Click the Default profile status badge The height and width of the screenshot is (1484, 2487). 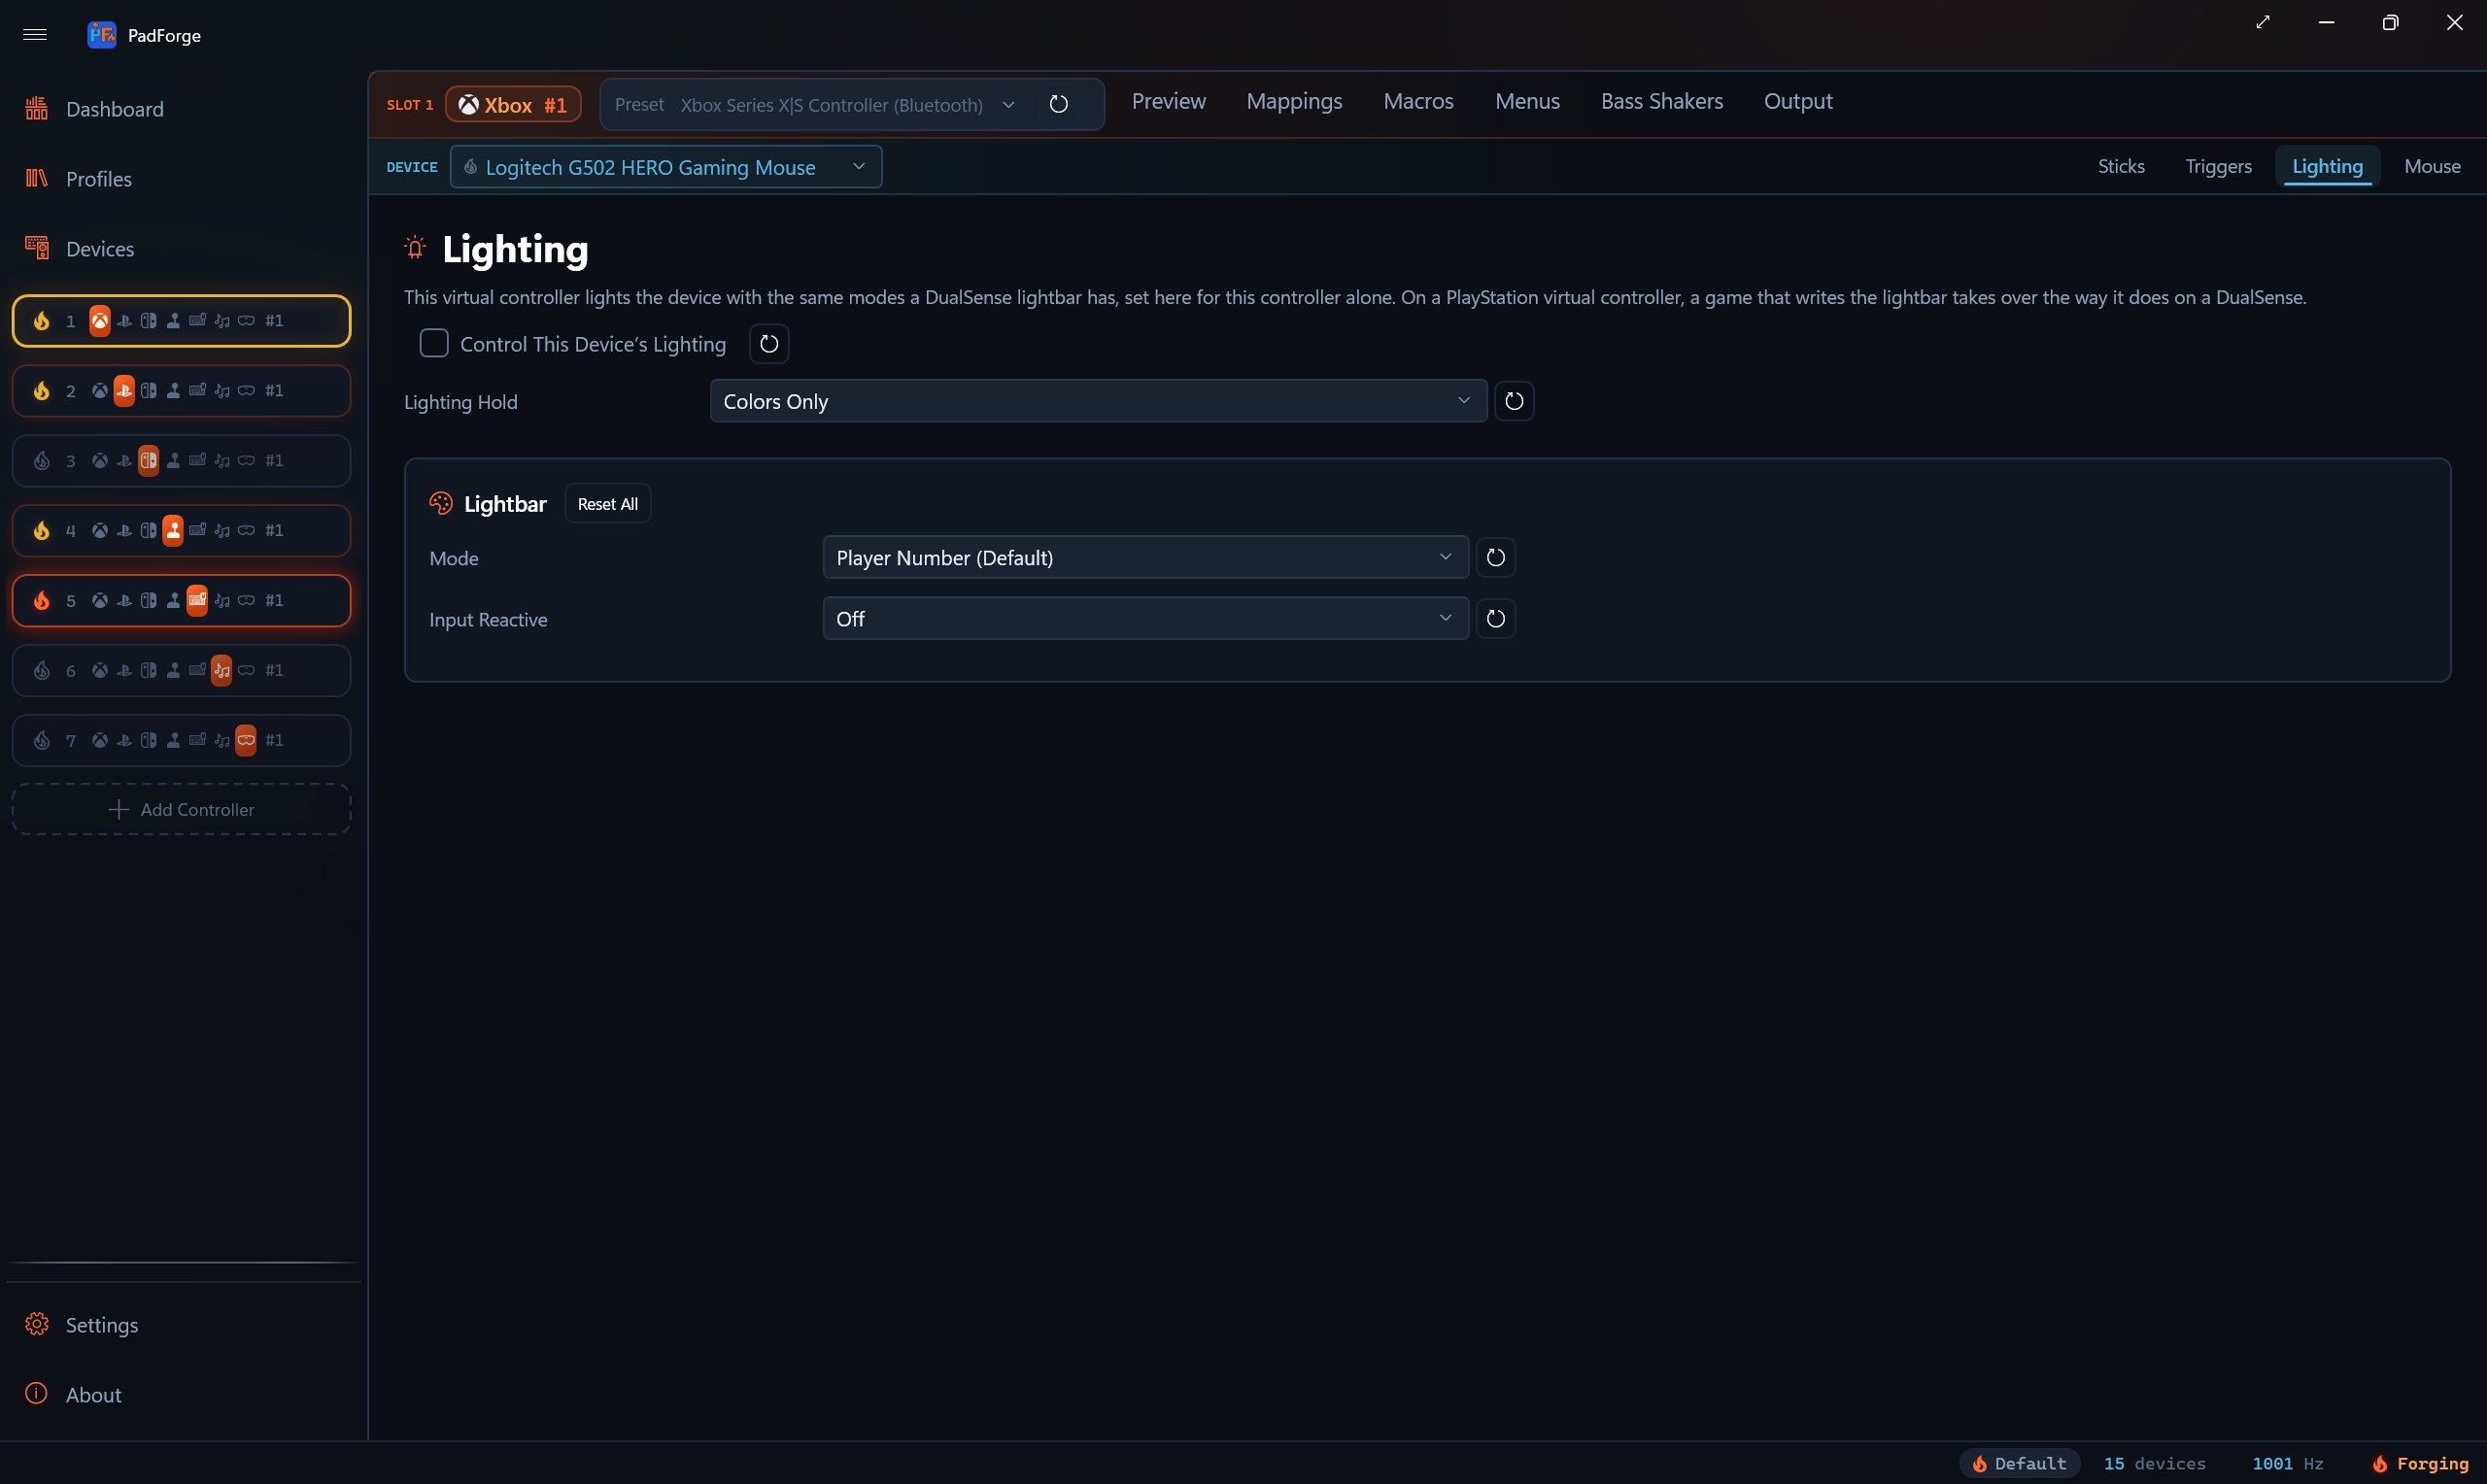coord(2020,1464)
